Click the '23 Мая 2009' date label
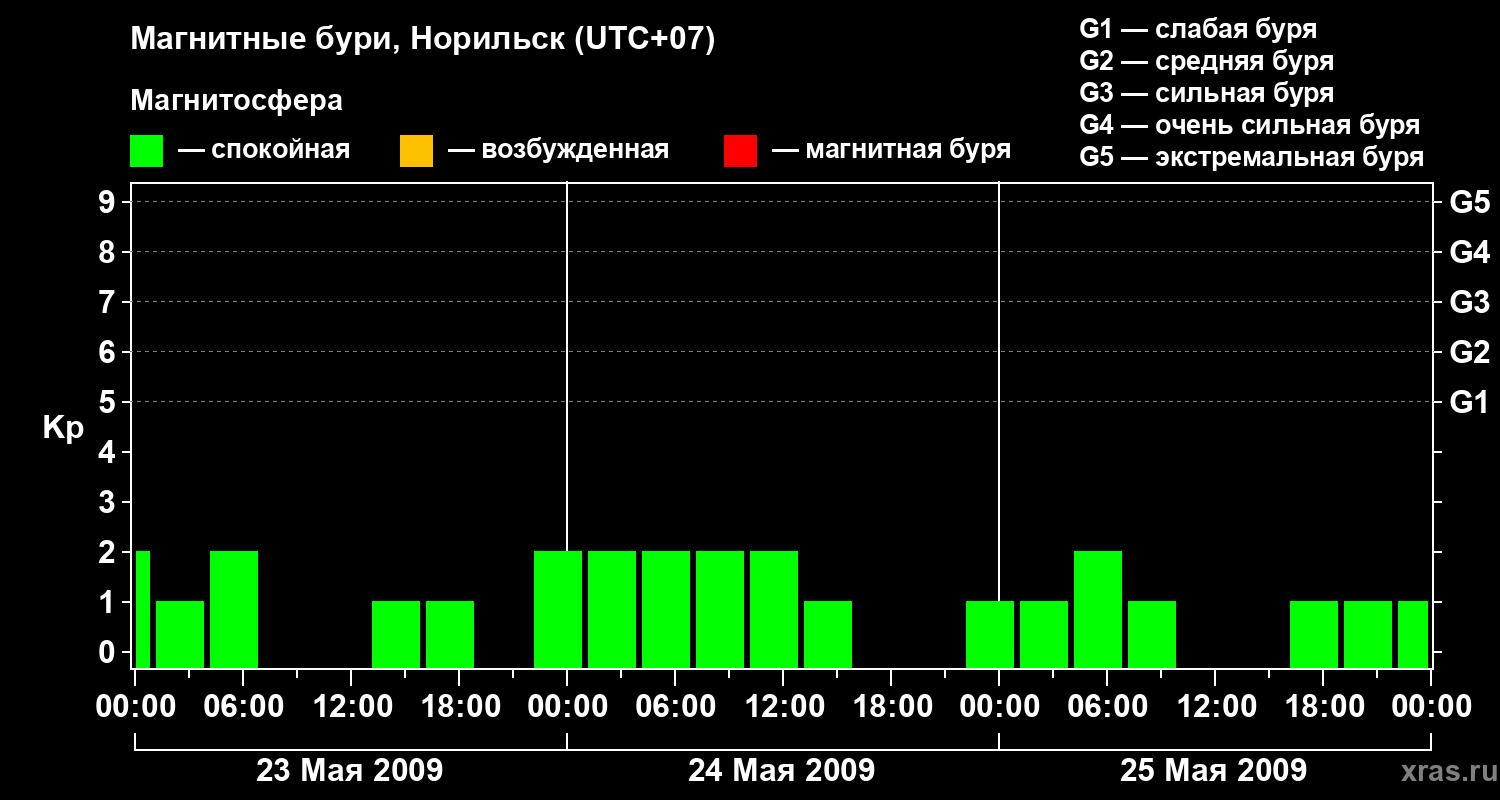 click(x=350, y=770)
